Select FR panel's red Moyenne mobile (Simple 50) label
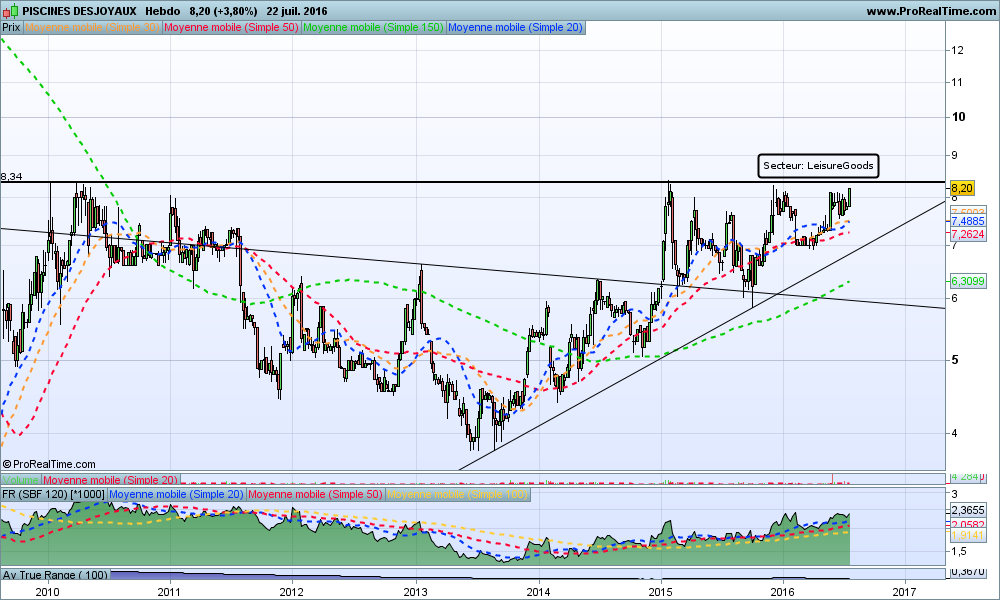Screen dimensions: 1000x600 315,494
